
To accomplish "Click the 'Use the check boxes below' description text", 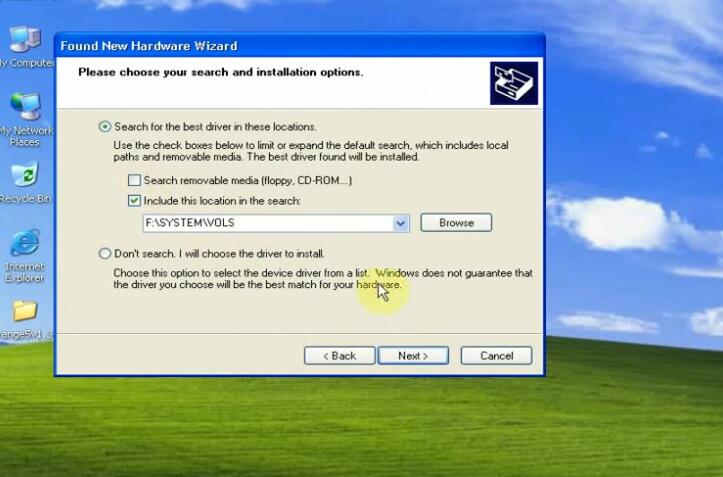I will point(311,151).
